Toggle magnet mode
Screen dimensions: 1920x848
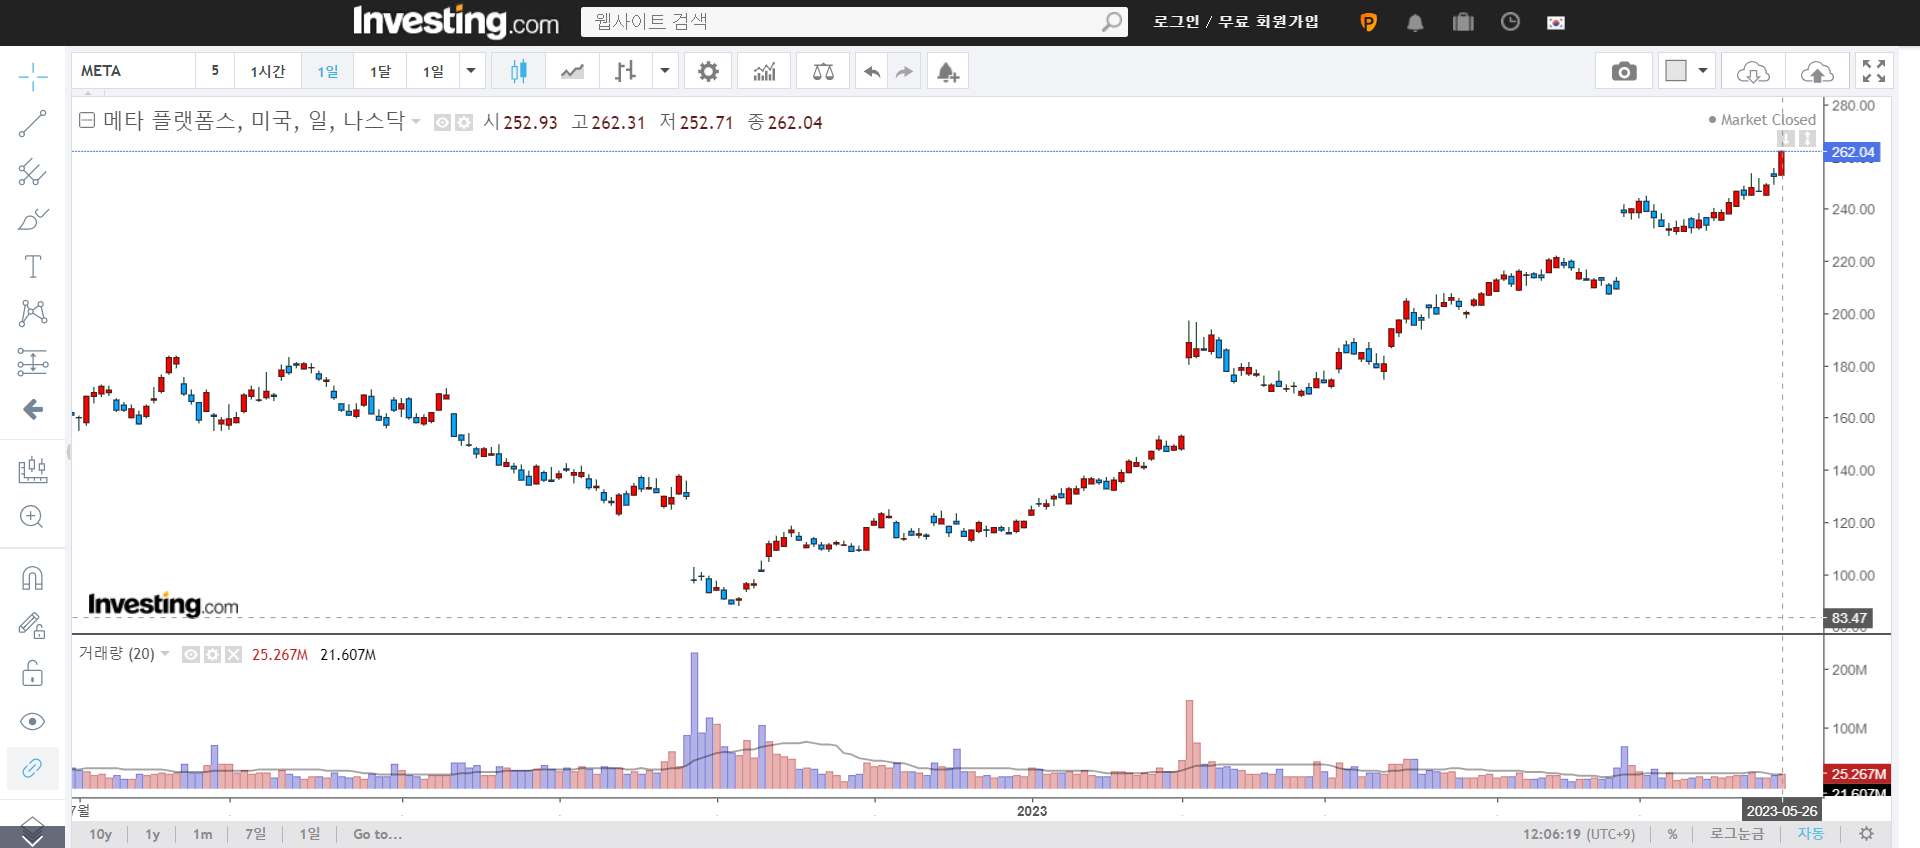tap(32, 578)
